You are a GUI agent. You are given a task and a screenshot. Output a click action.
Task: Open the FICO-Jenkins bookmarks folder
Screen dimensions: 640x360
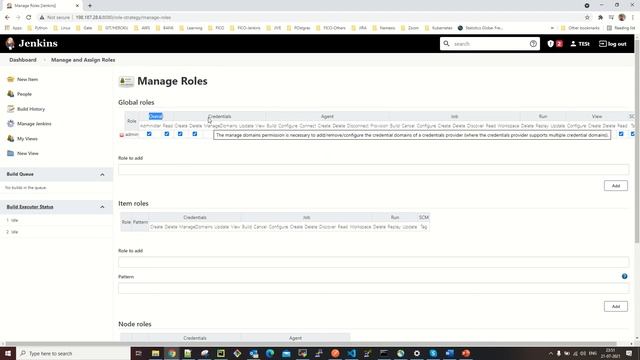pyautogui.click(x=245, y=28)
